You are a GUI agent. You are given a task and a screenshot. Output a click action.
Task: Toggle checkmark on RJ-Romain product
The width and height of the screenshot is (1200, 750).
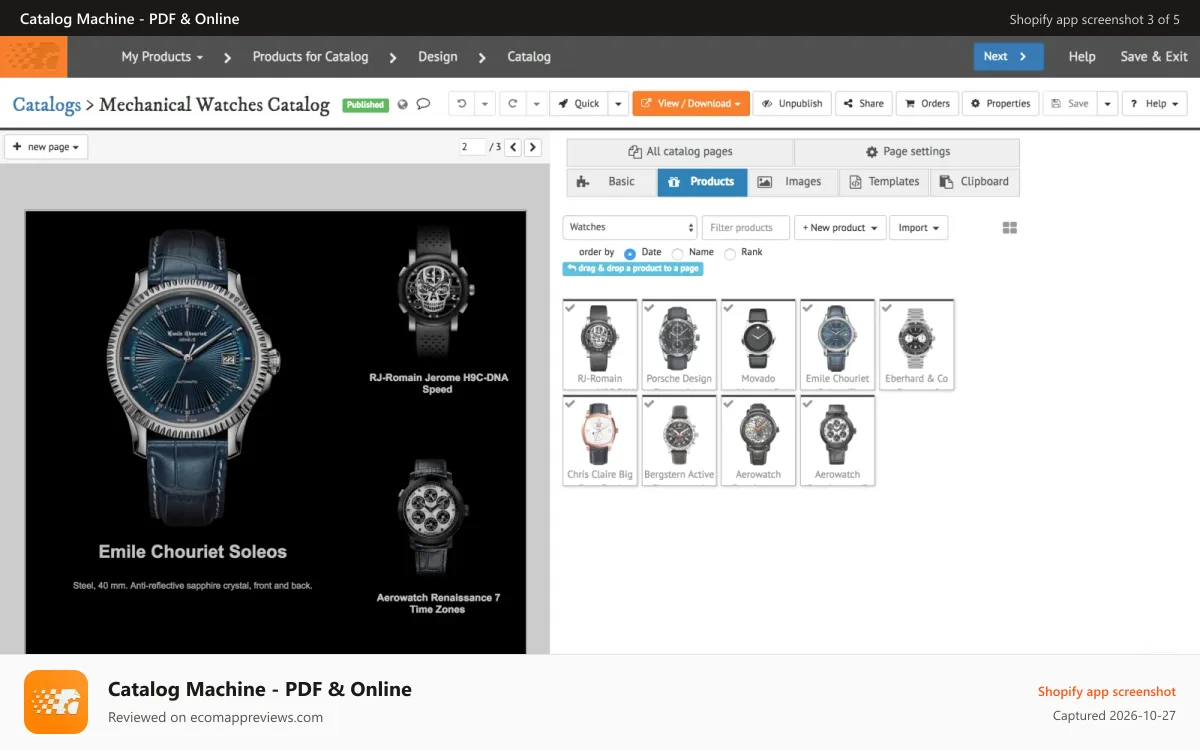click(570, 308)
